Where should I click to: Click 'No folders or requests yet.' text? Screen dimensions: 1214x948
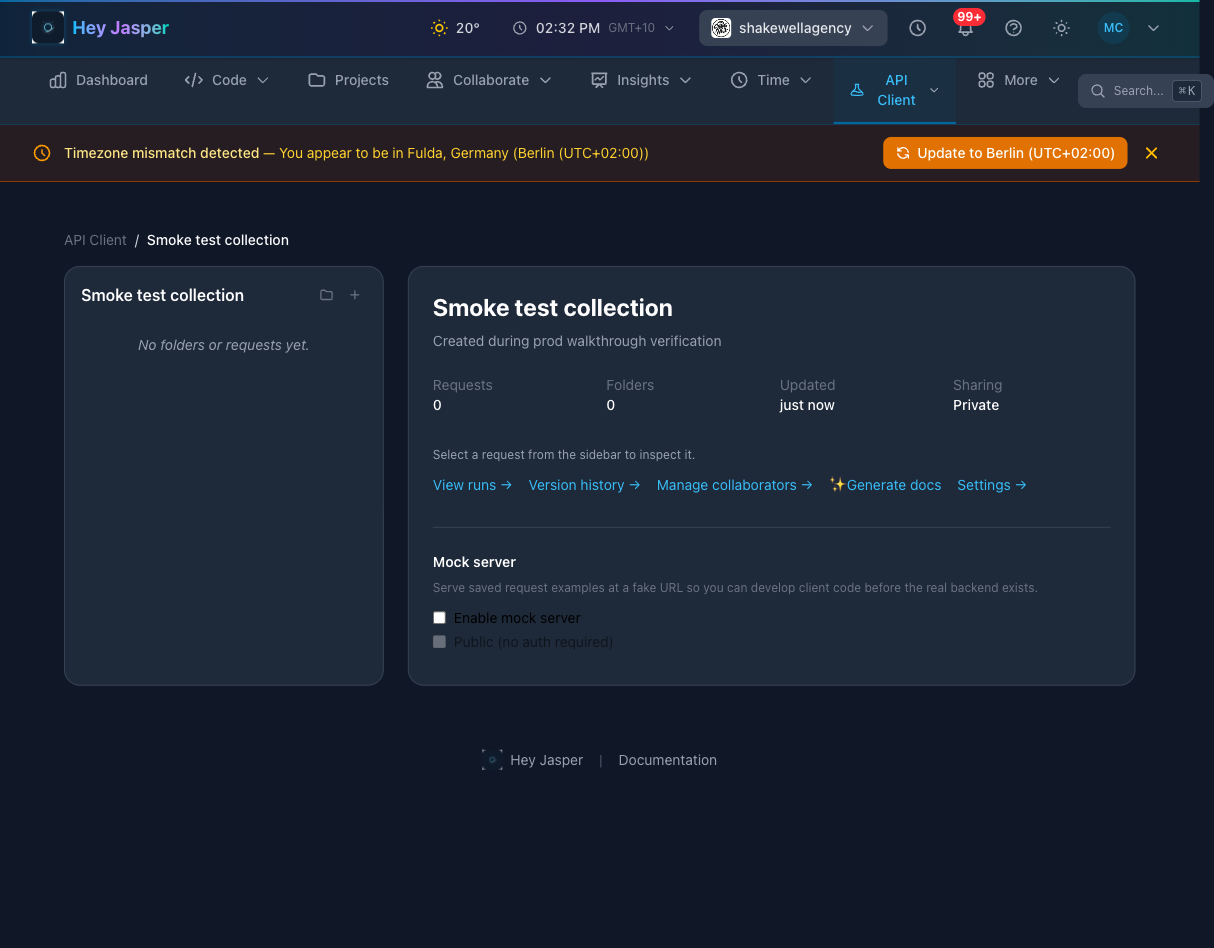(224, 345)
